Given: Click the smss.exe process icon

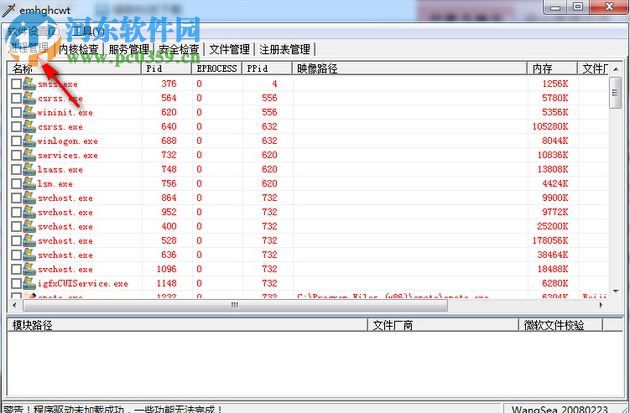Looking at the screenshot, I should click(x=29, y=84).
